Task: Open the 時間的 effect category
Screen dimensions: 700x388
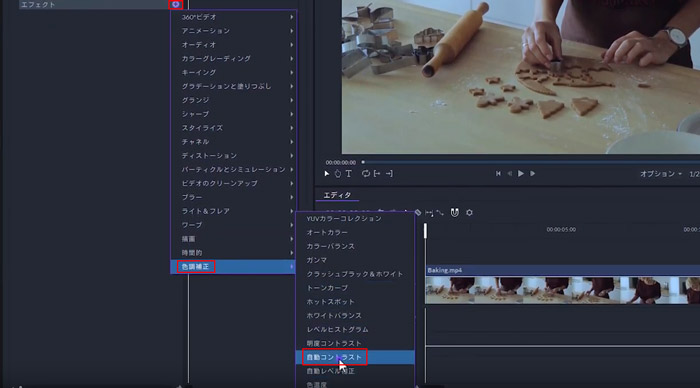Action: [x=233, y=253]
